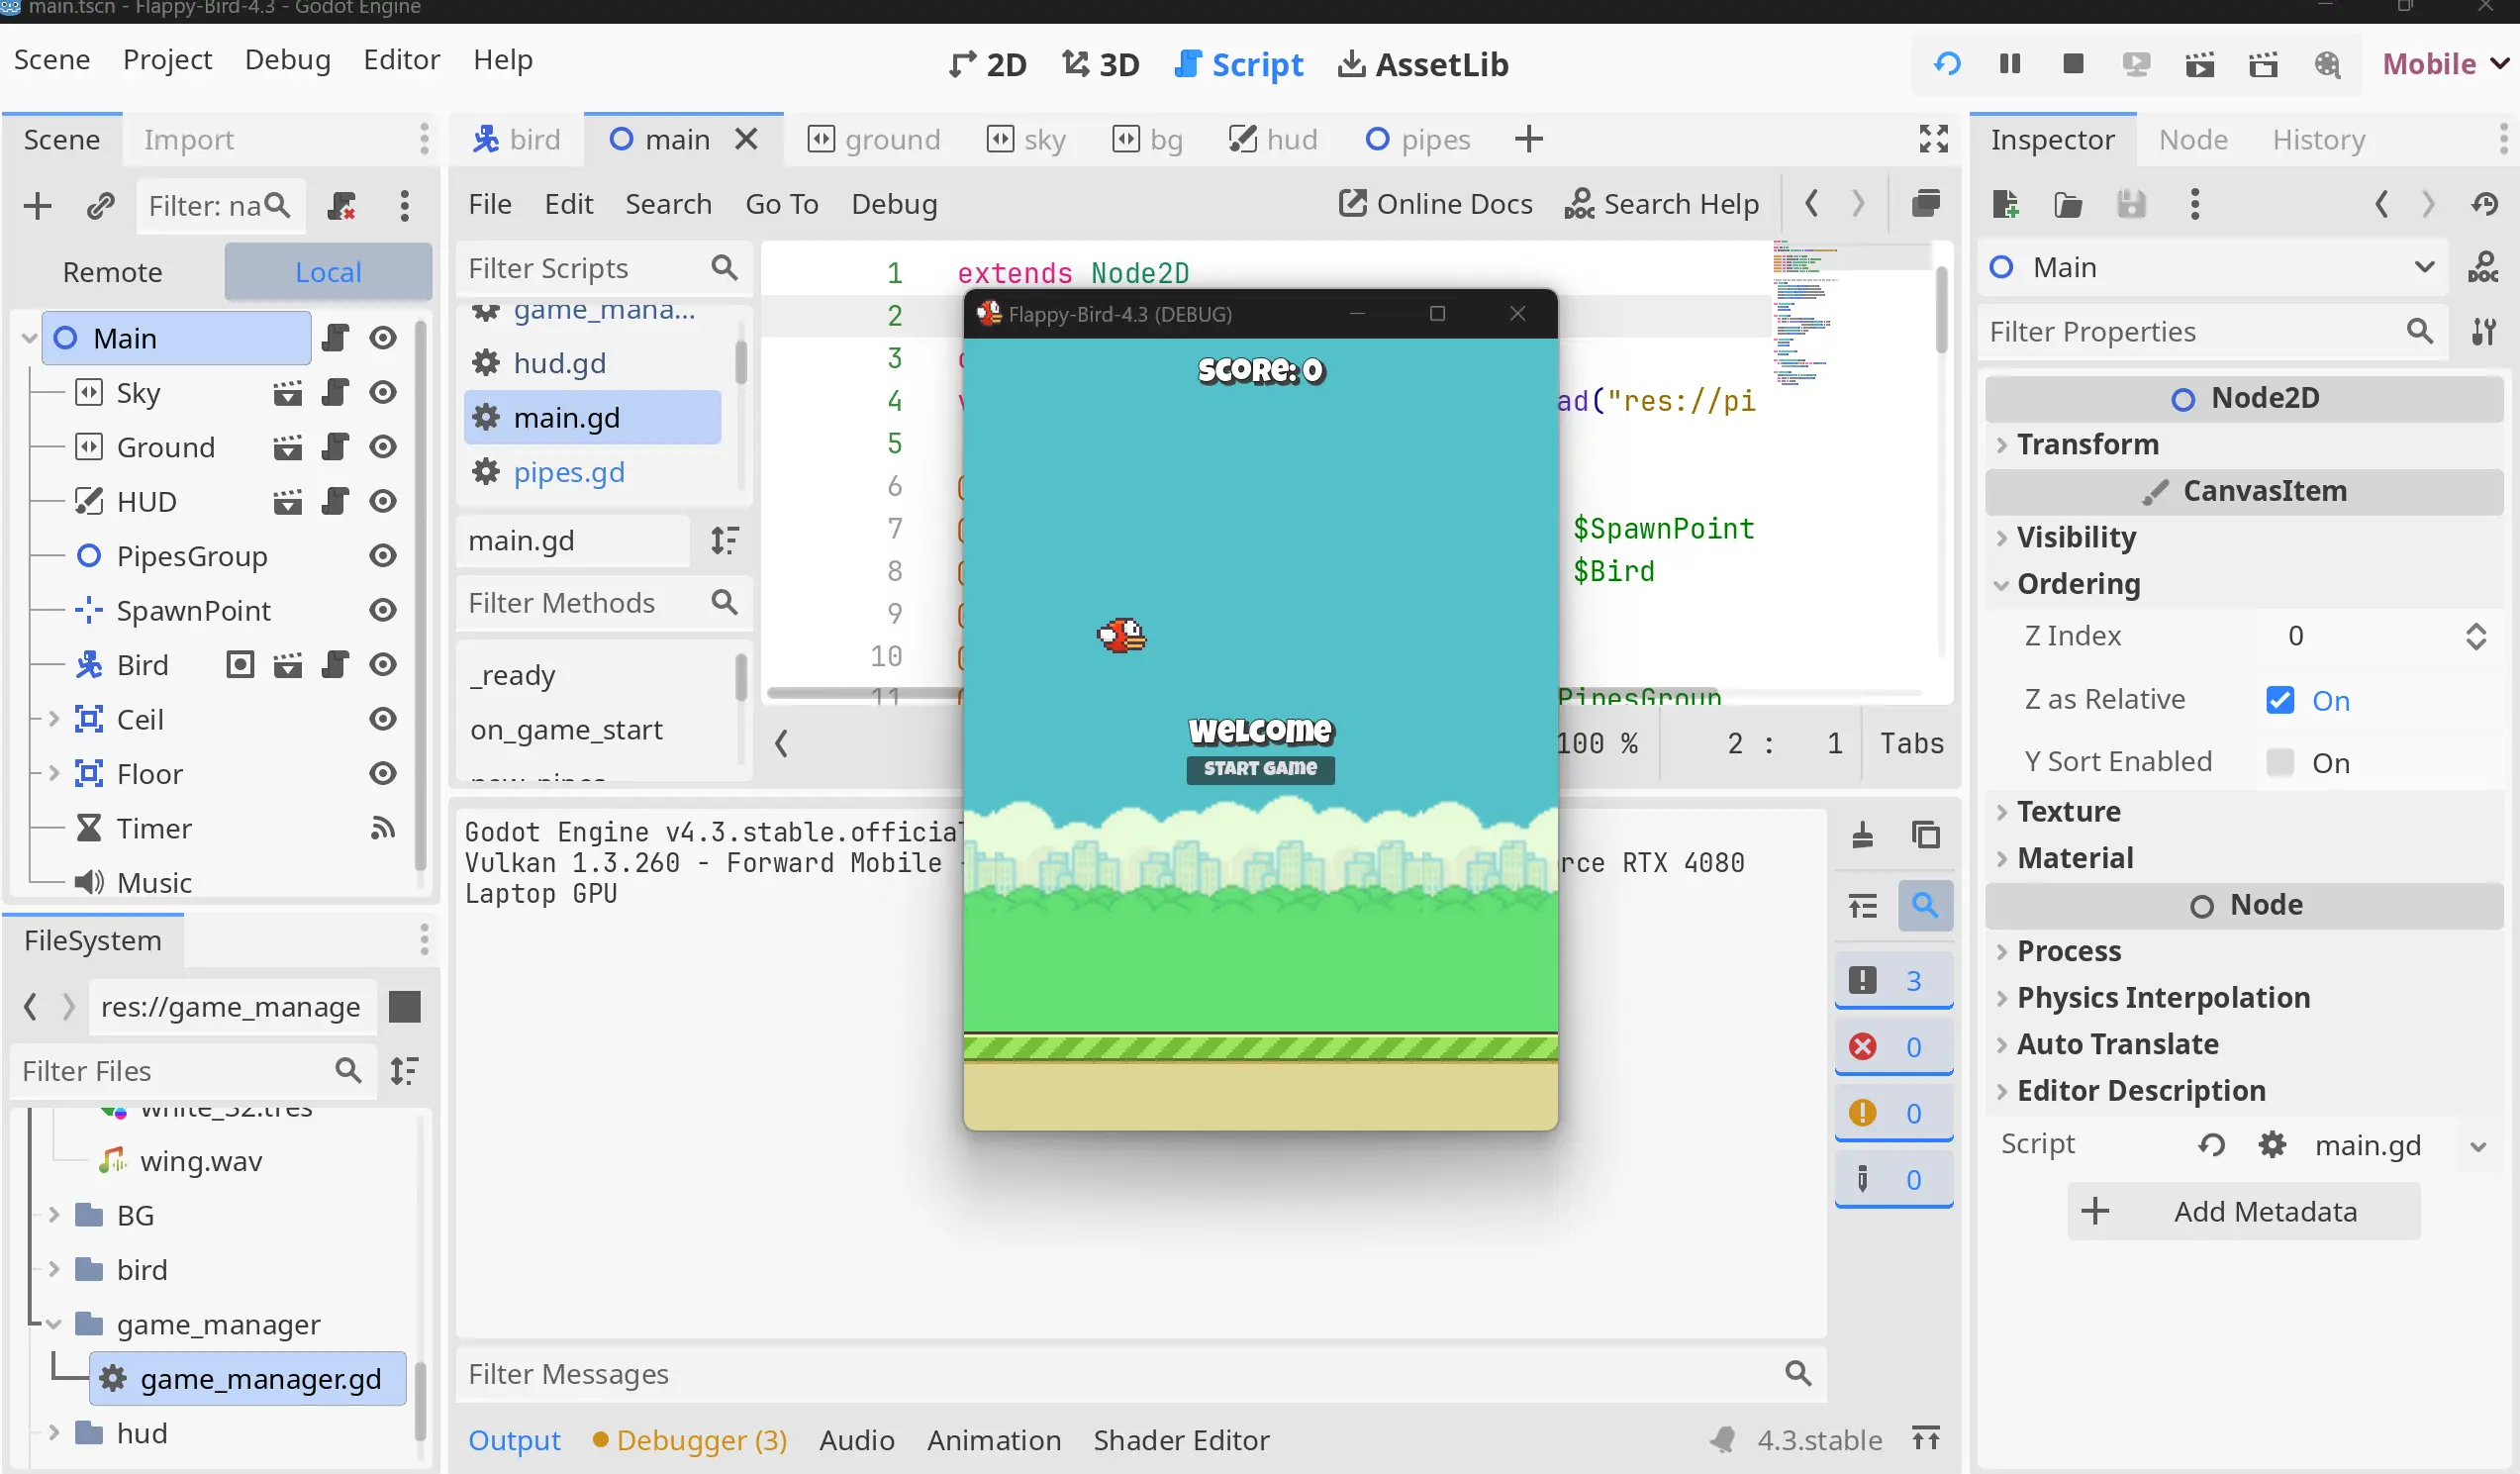Hide the PipesGroup node
This screenshot has width=2520, height=1474.
[x=382, y=556]
